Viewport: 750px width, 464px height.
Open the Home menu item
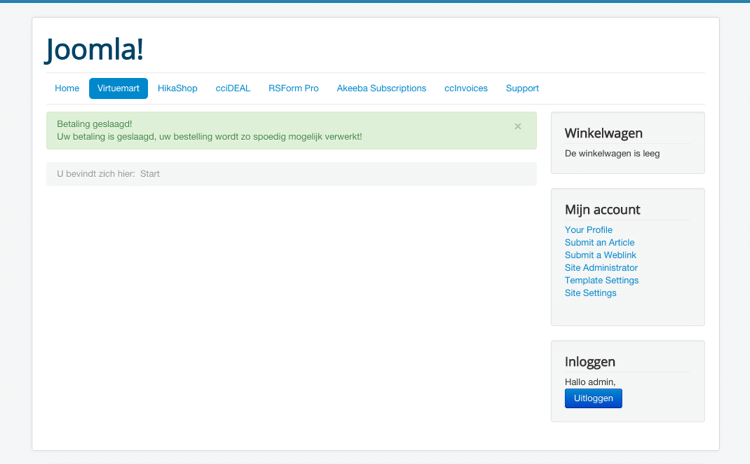67,88
